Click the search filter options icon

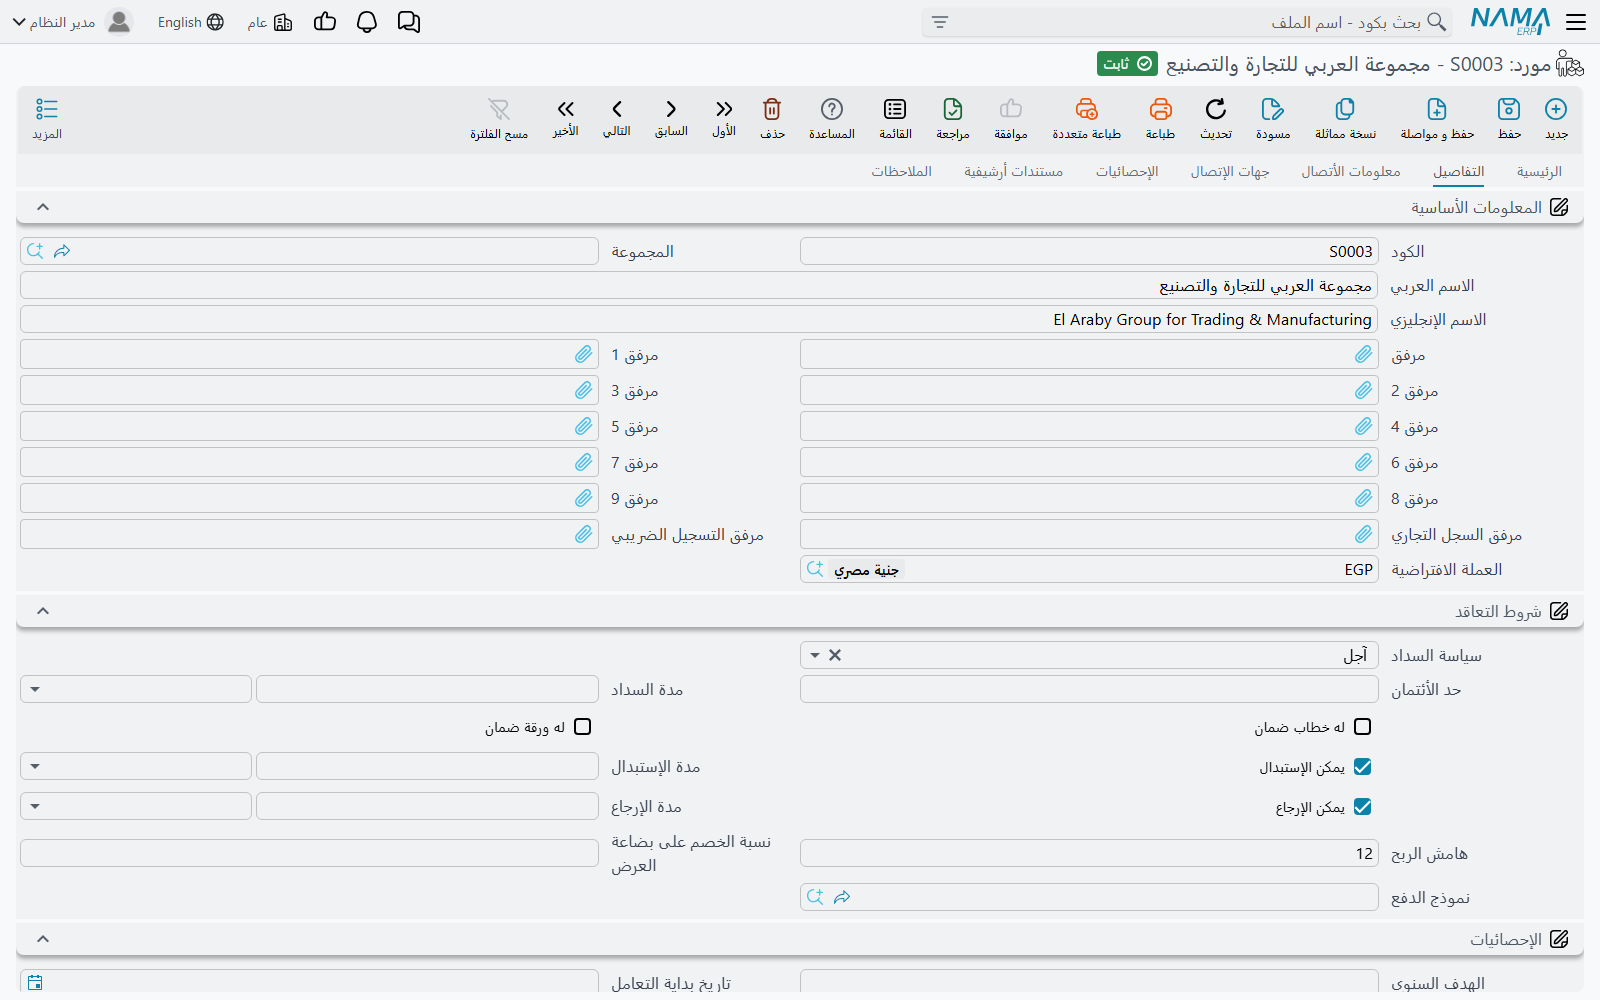coord(940,22)
